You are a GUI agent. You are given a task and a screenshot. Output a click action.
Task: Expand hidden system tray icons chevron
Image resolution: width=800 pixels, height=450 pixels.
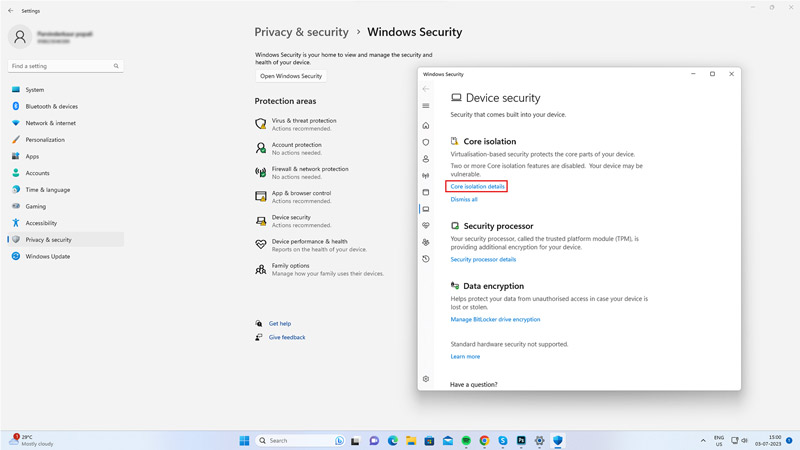703,440
